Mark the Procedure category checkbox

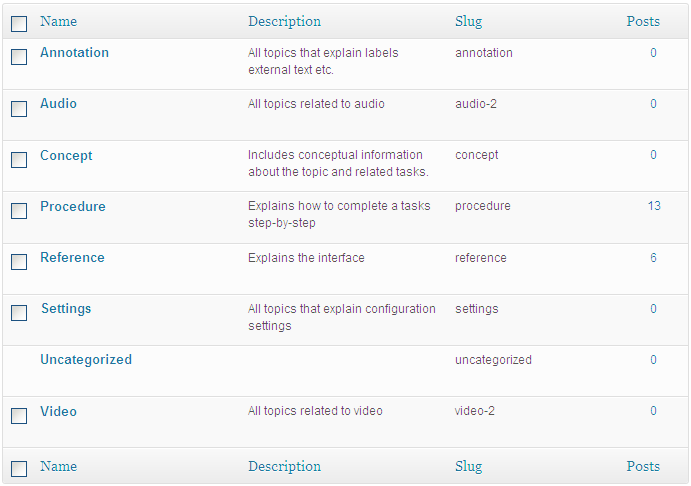point(19,211)
